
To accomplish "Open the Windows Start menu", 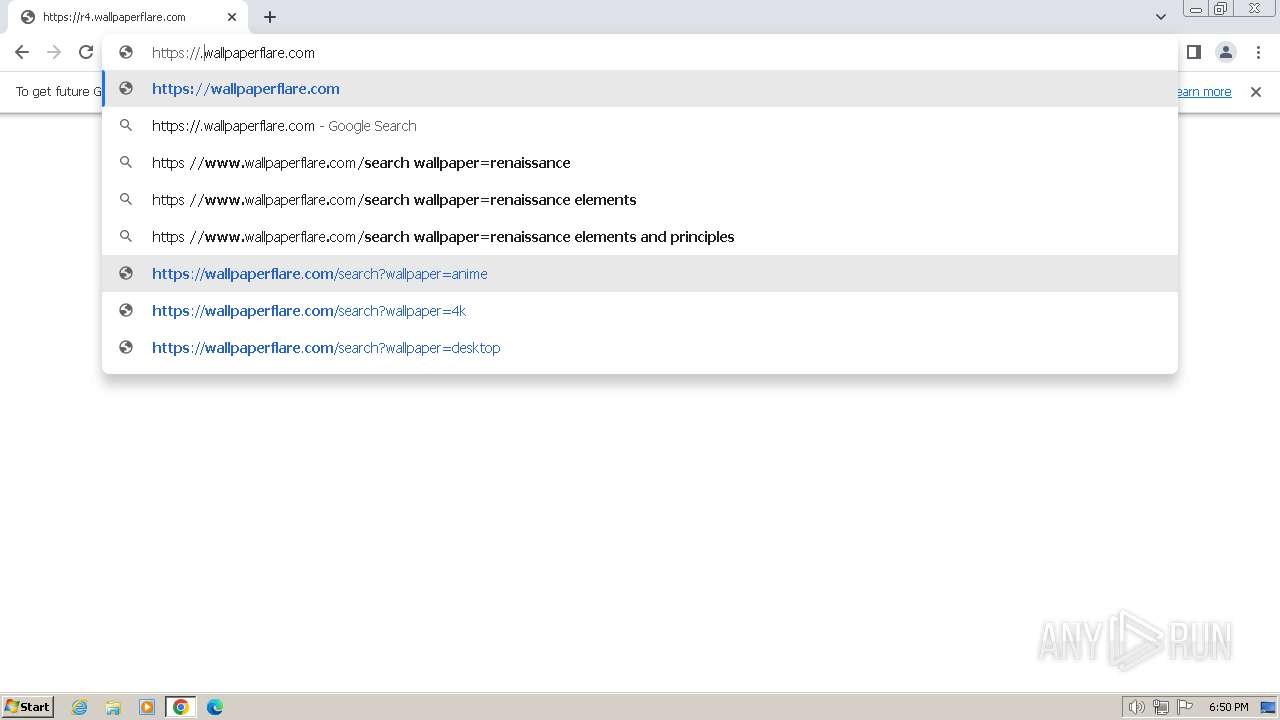I will pos(28,707).
